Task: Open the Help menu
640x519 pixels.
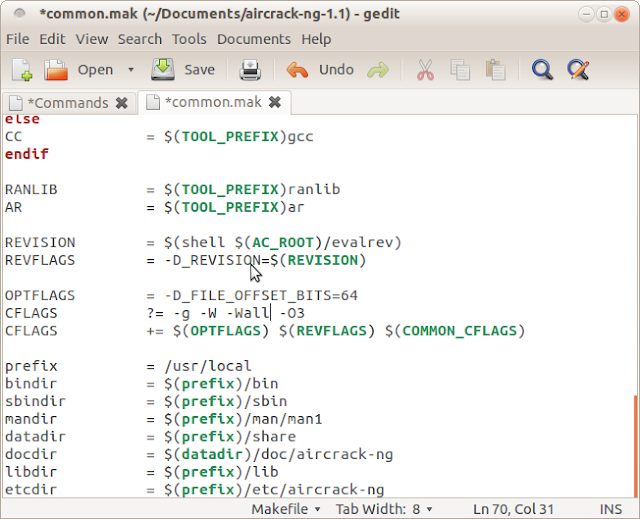Action: click(316, 39)
